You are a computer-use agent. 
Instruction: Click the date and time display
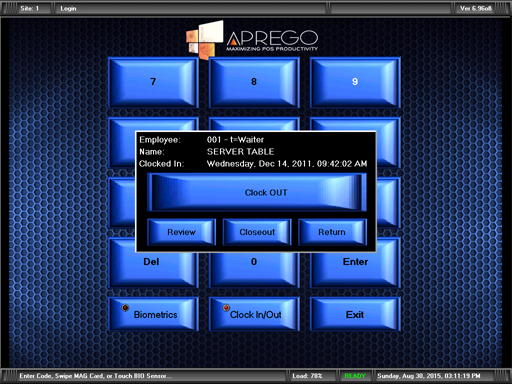click(x=429, y=376)
